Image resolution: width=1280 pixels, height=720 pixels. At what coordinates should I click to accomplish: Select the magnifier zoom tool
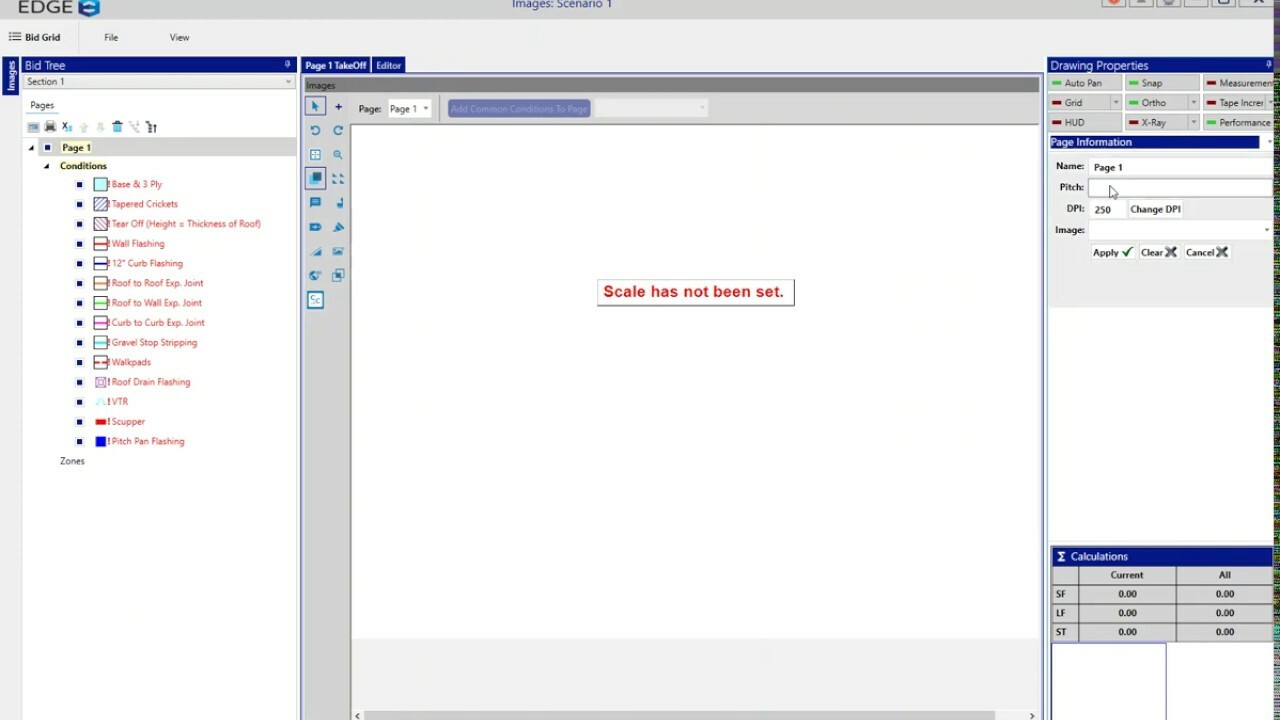coord(338,155)
